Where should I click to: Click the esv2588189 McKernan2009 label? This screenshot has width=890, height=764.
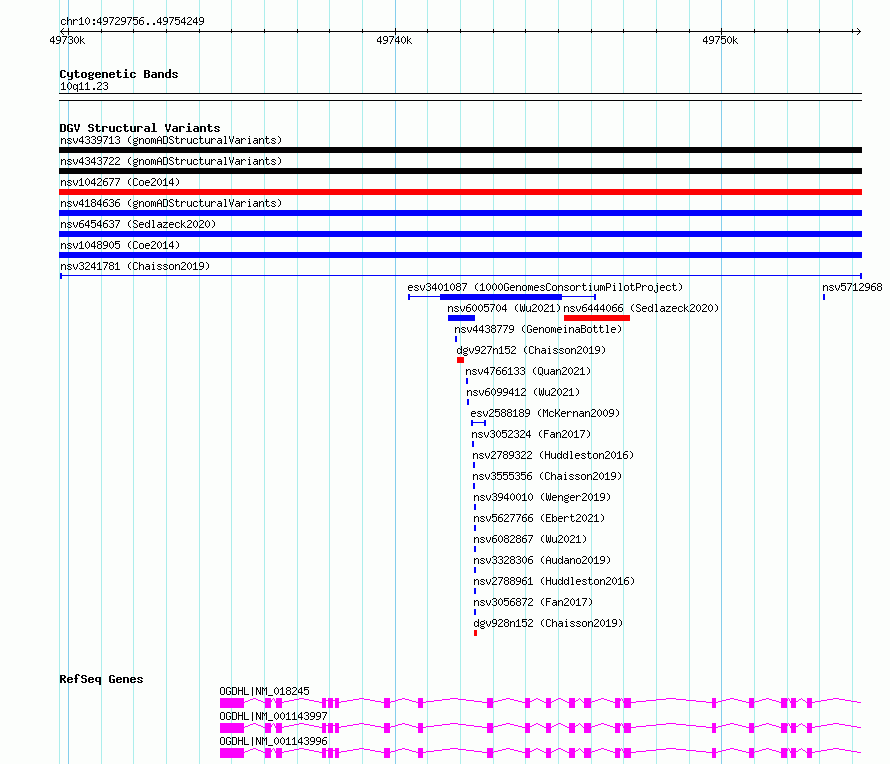(x=545, y=413)
